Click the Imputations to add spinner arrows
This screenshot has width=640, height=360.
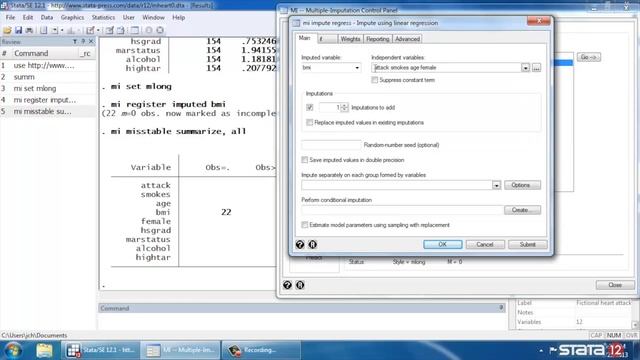click(x=344, y=107)
